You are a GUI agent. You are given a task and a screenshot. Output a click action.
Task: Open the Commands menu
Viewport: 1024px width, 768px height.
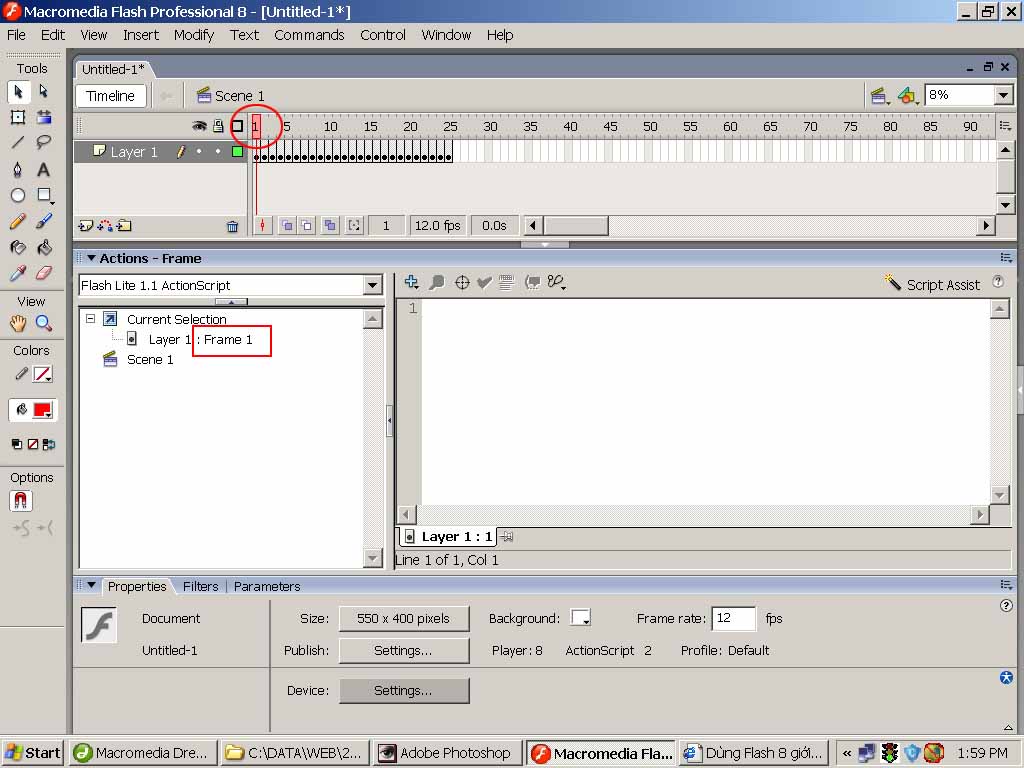pos(309,35)
